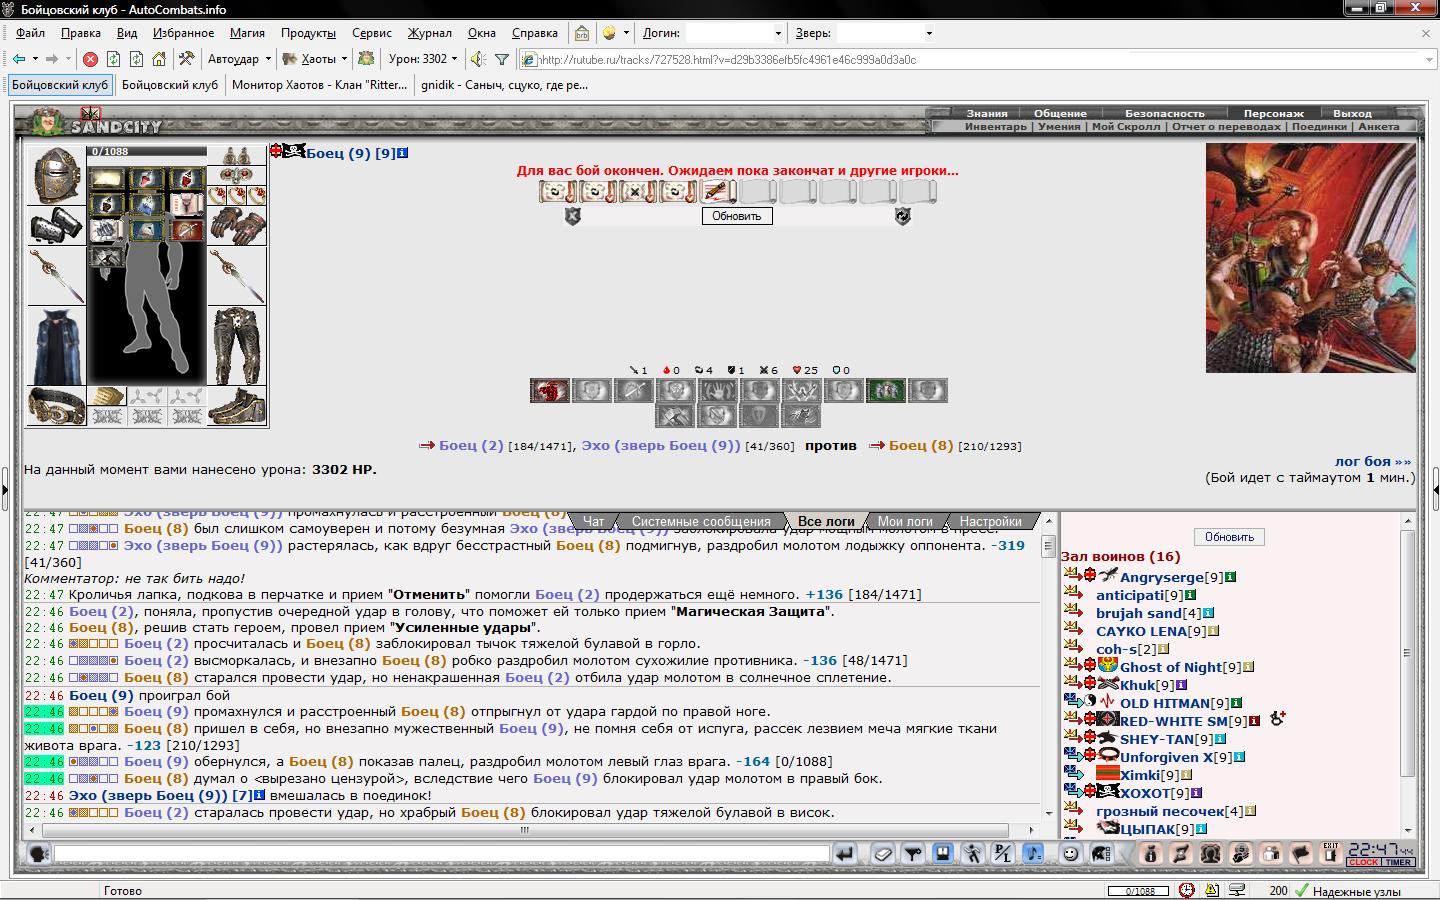The width and height of the screenshot is (1440, 900).
Task: Expand the log tabs arrow after Настройки
Action: (x=1048, y=520)
